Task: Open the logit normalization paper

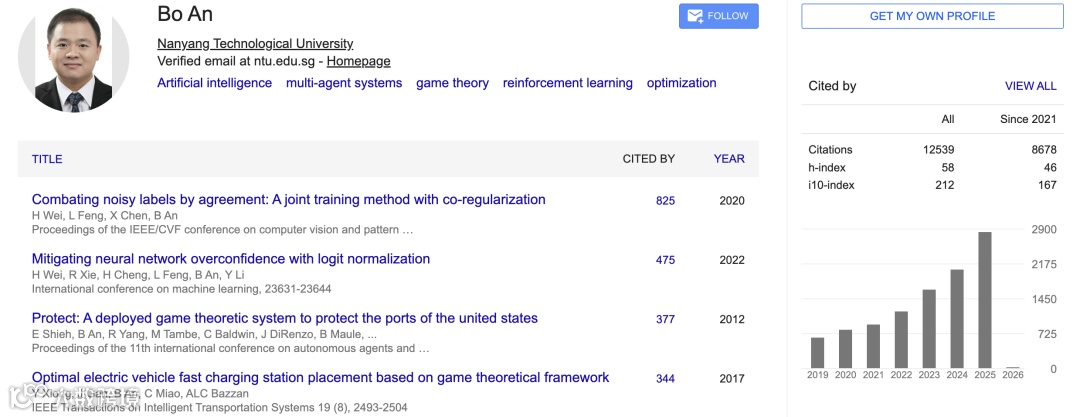Action: tap(231, 259)
